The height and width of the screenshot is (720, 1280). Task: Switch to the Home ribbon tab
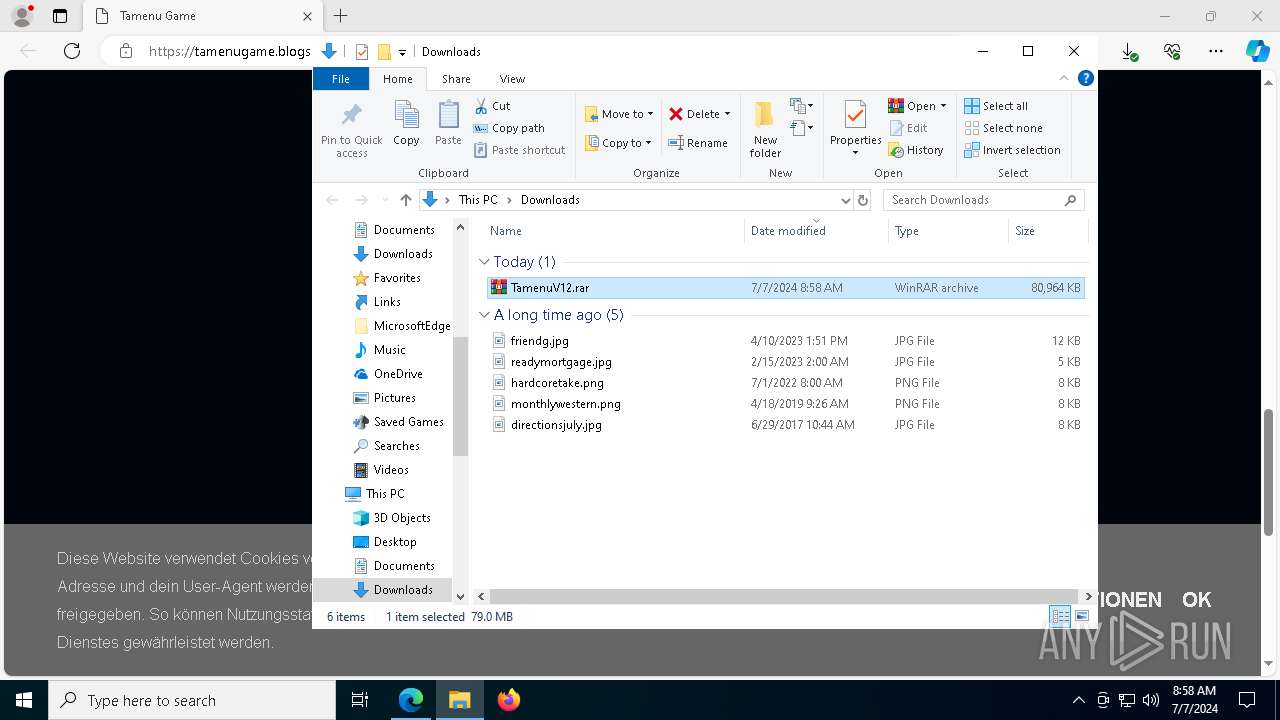(x=398, y=79)
